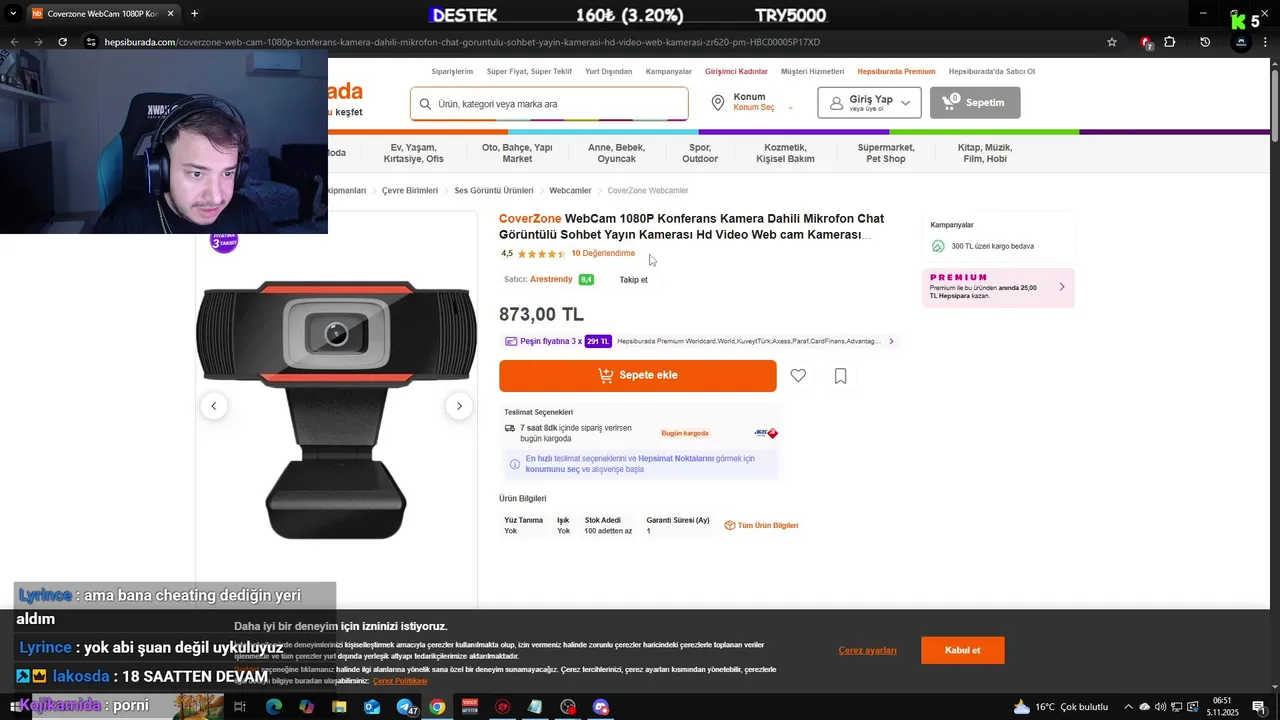Open Task View in the taskbar
Image resolution: width=1280 pixels, height=720 pixels.
coord(240,707)
